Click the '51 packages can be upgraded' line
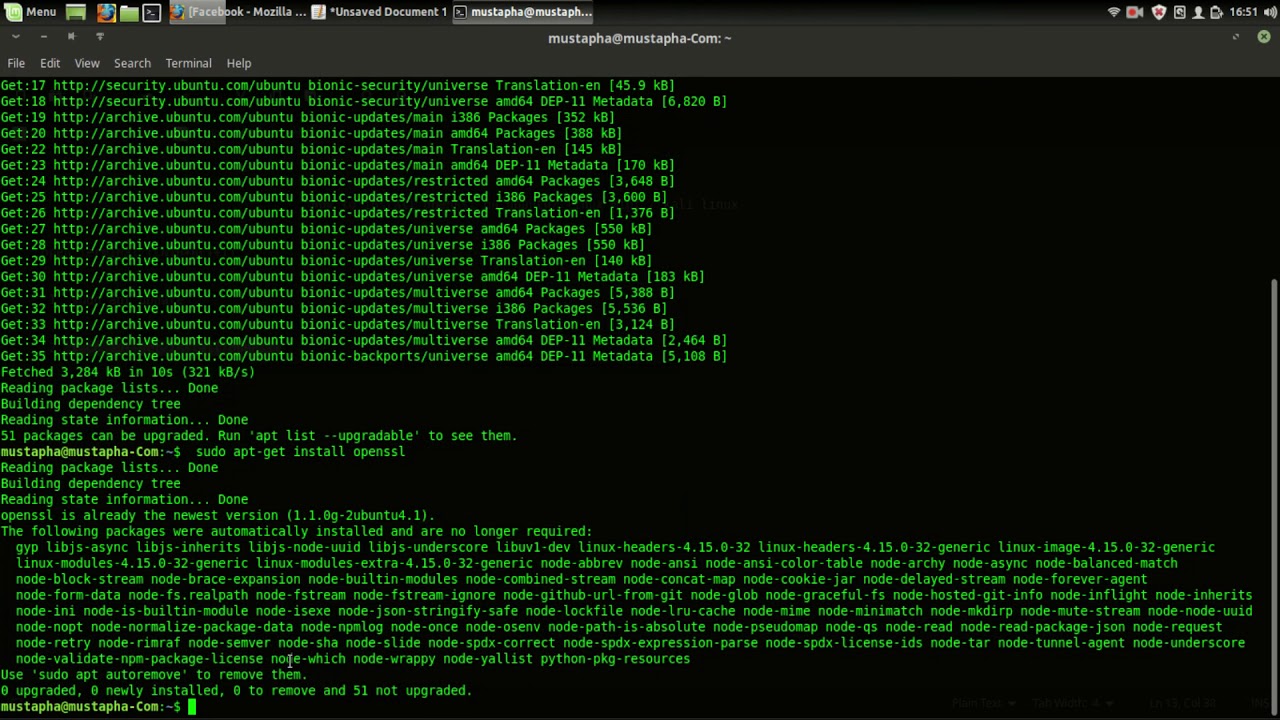Image resolution: width=1280 pixels, height=720 pixels. [259, 436]
